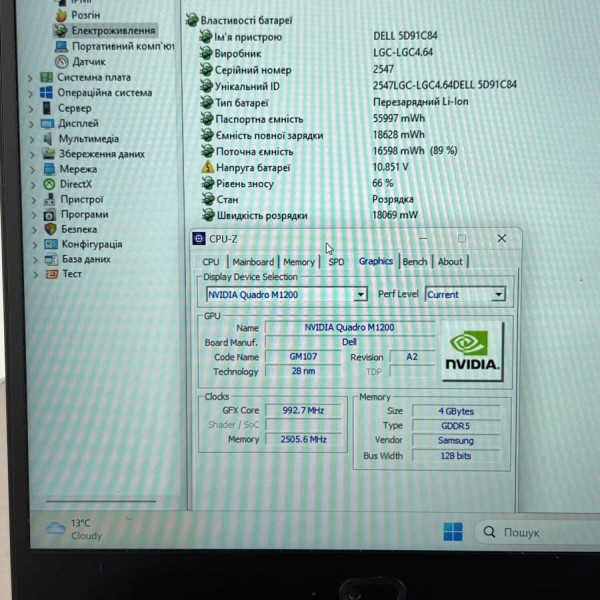Expand the Системна плата tree node

(x=30, y=78)
